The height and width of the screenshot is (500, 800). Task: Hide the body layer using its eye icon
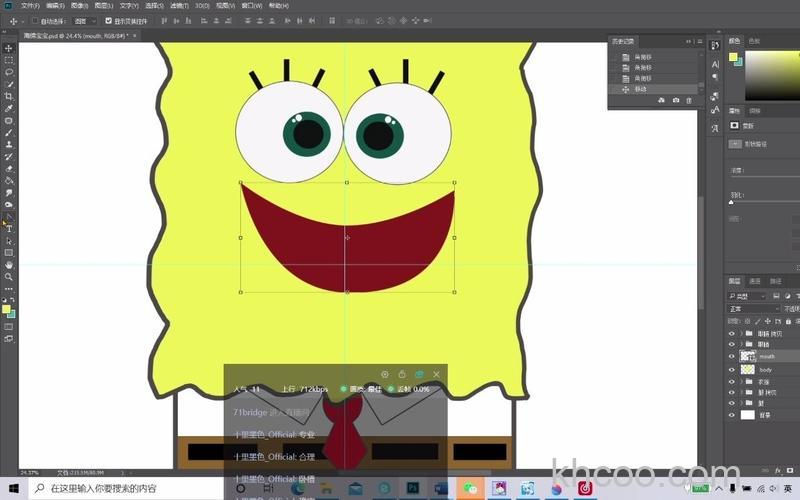pos(732,369)
